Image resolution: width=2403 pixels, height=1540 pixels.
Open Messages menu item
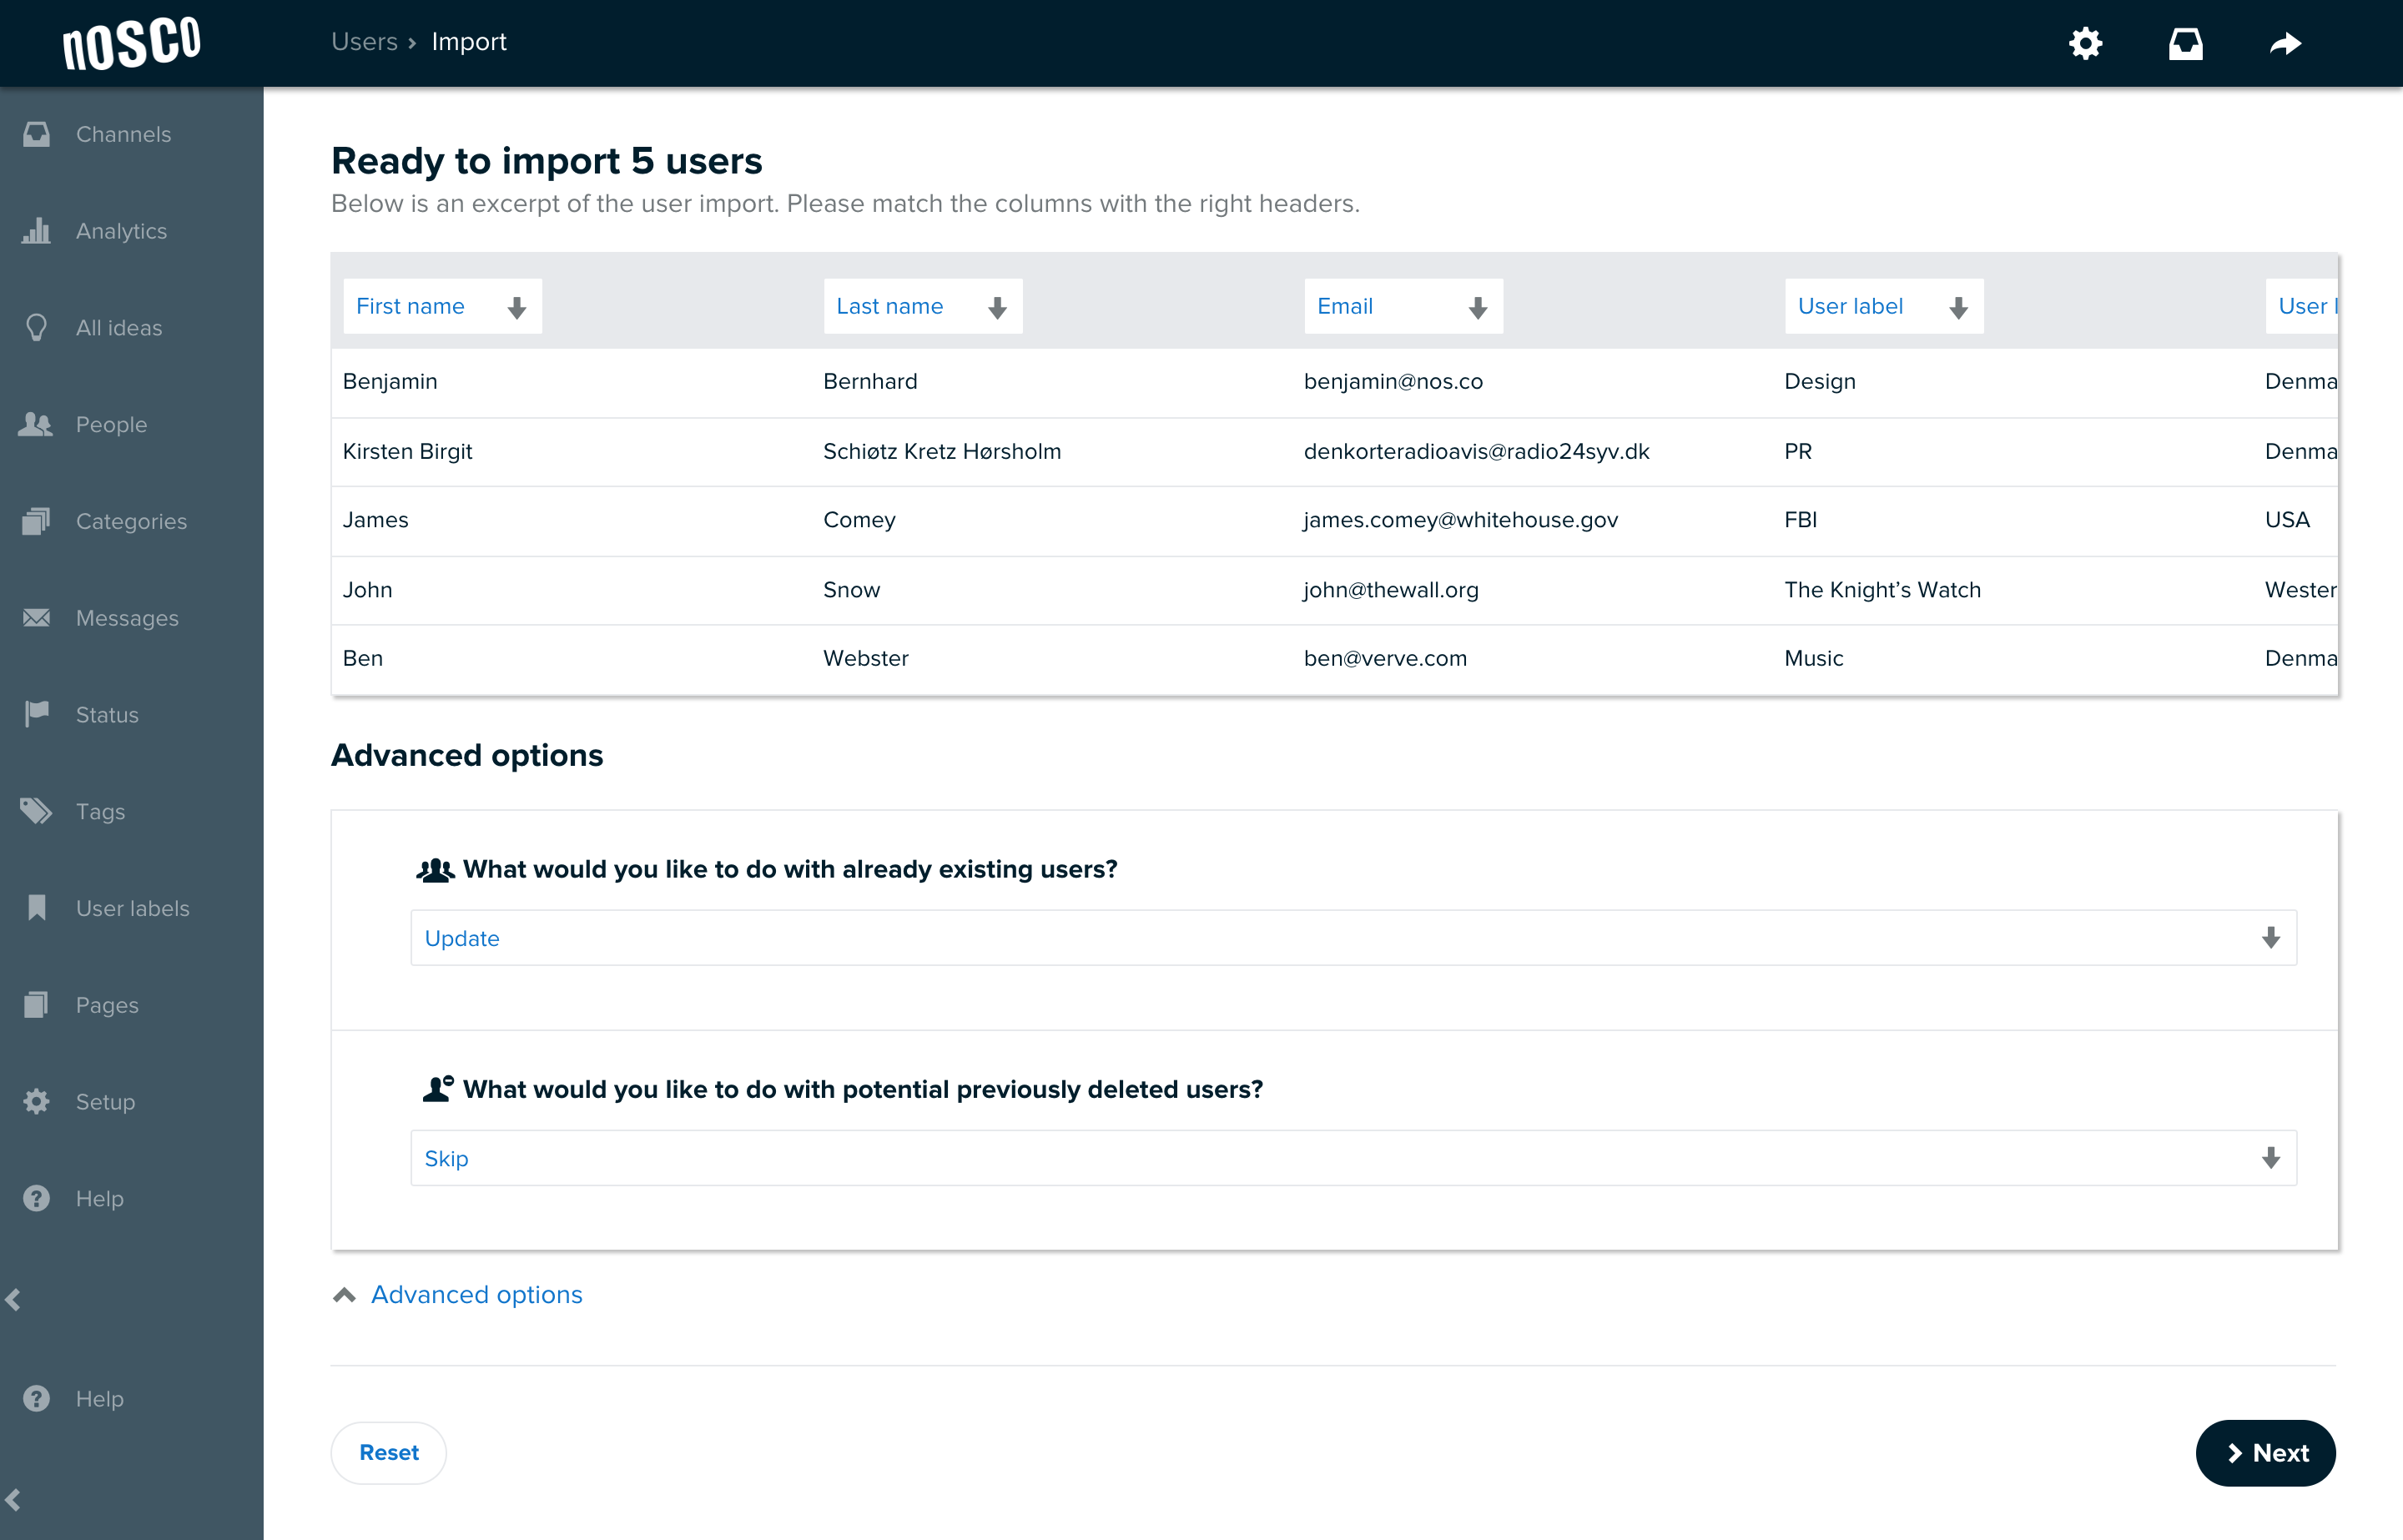click(x=128, y=618)
